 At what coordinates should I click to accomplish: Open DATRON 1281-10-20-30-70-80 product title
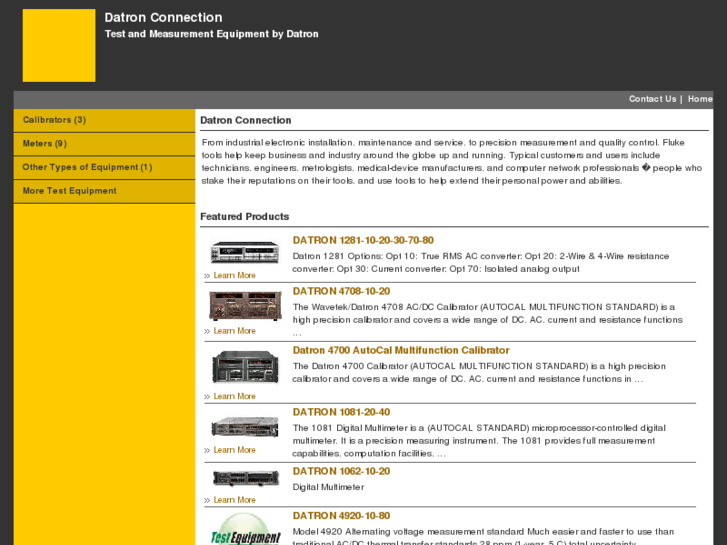click(x=363, y=240)
